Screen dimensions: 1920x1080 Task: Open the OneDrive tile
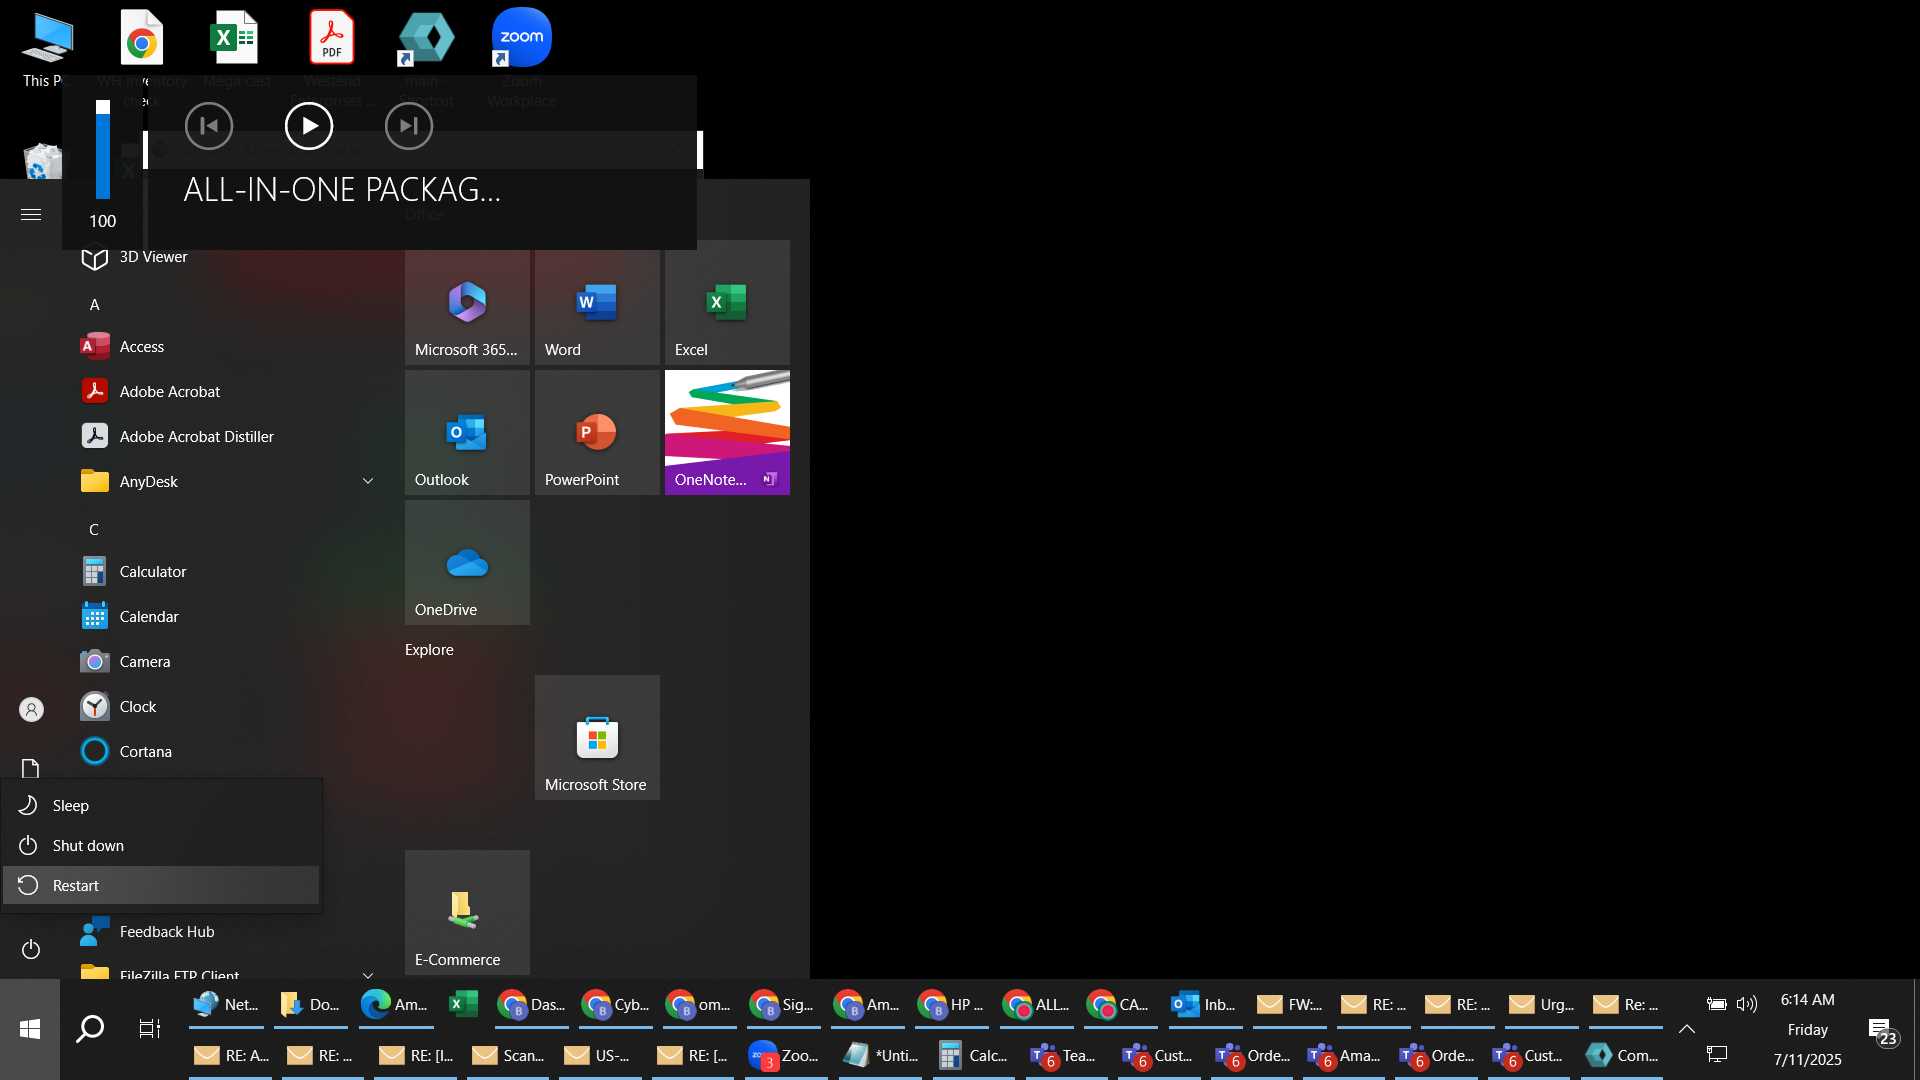click(467, 562)
